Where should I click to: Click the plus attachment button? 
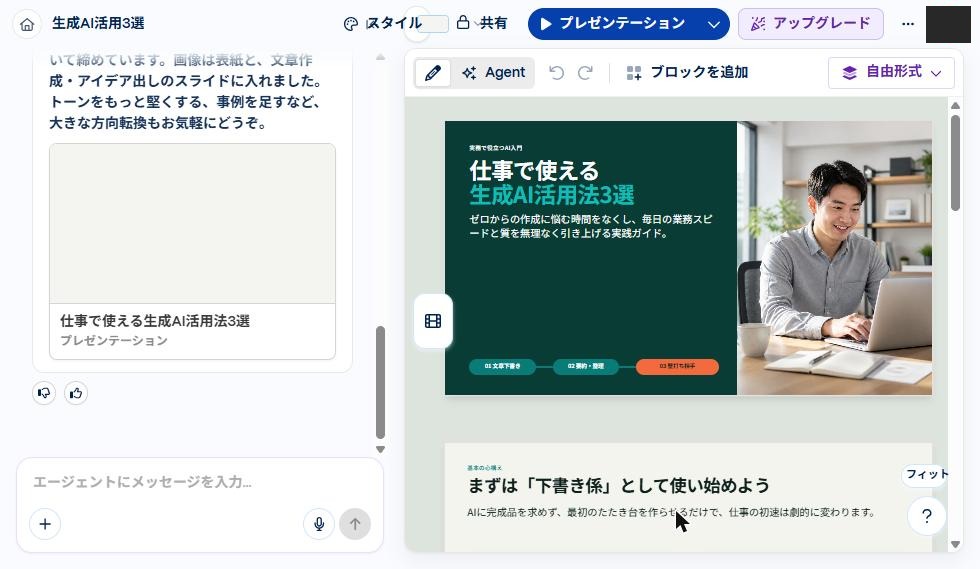(45, 524)
